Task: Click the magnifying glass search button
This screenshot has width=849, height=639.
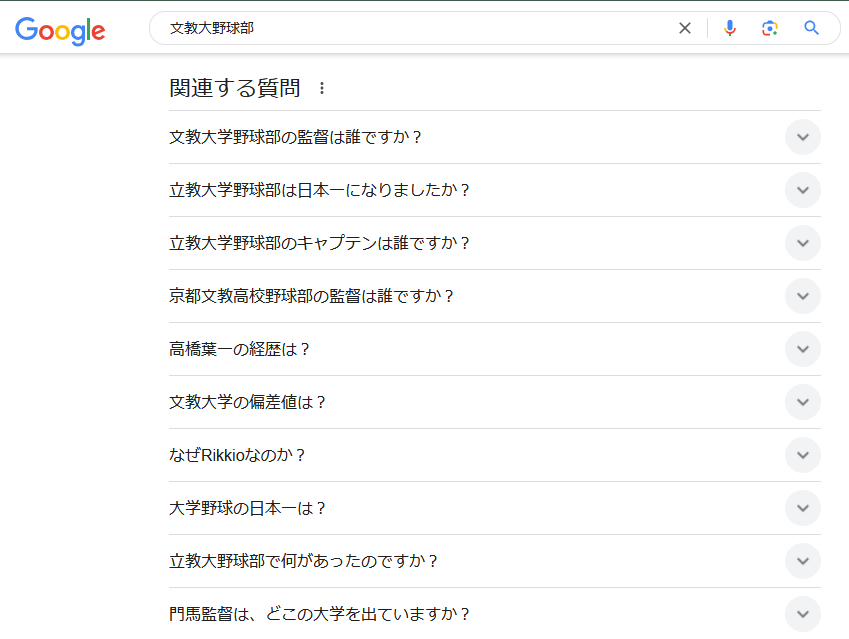Action: click(x=811, y=28)
